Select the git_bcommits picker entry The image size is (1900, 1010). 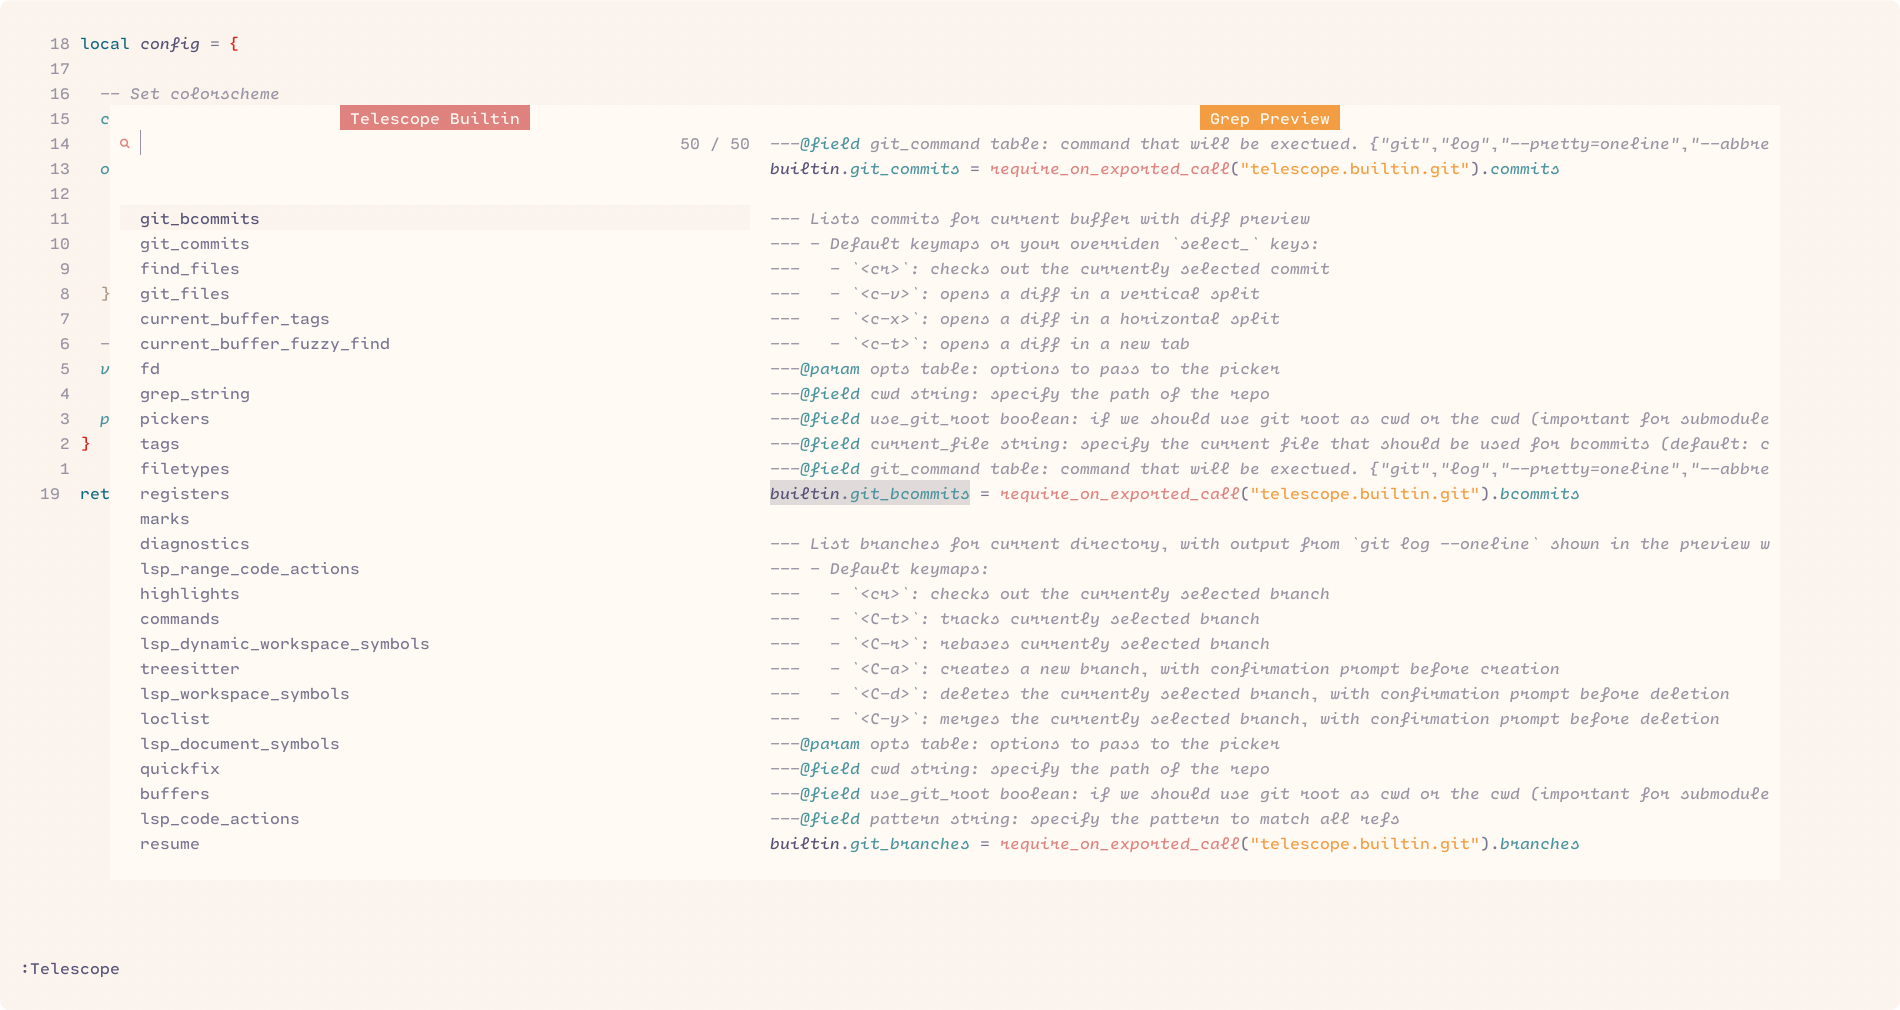199,218
